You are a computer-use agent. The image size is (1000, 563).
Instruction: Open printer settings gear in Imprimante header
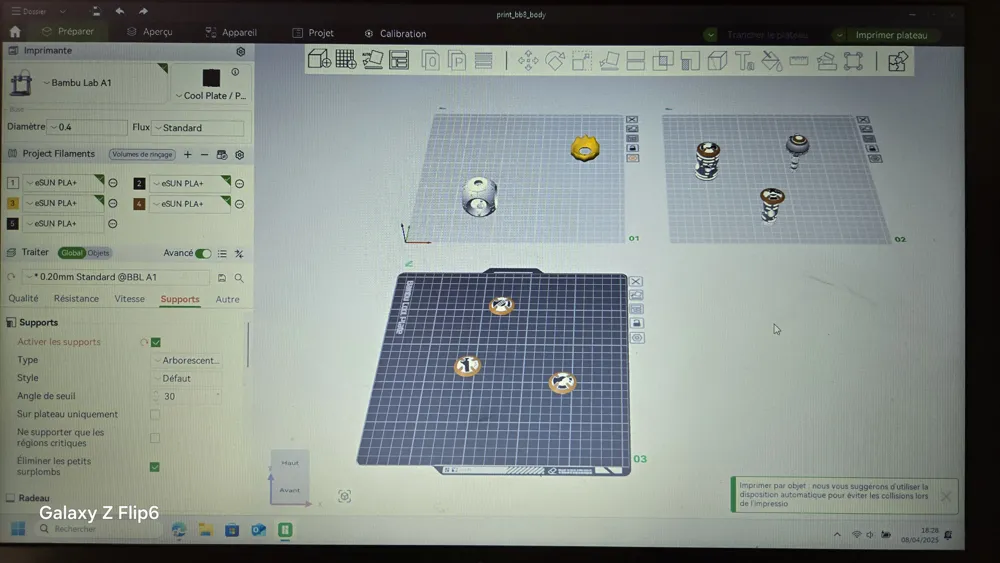(x=240, y=51)
